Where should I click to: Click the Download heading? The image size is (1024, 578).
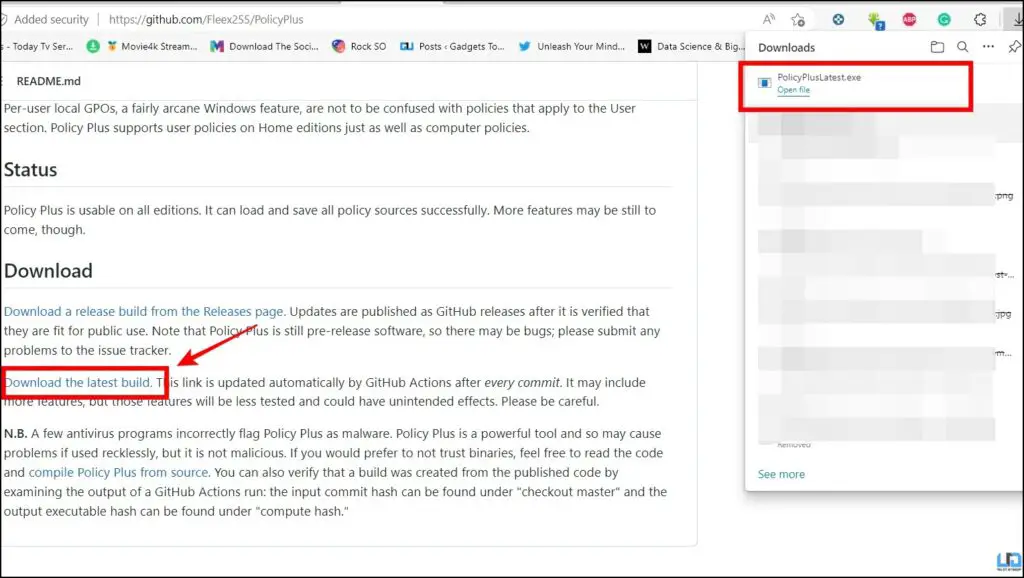(x=48, y=271)
